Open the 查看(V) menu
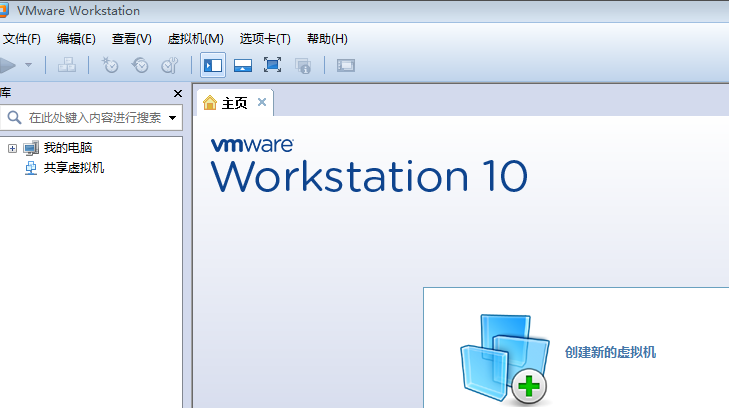The width and height of the screenshot is (729, 408). click(x=132, y=39)
